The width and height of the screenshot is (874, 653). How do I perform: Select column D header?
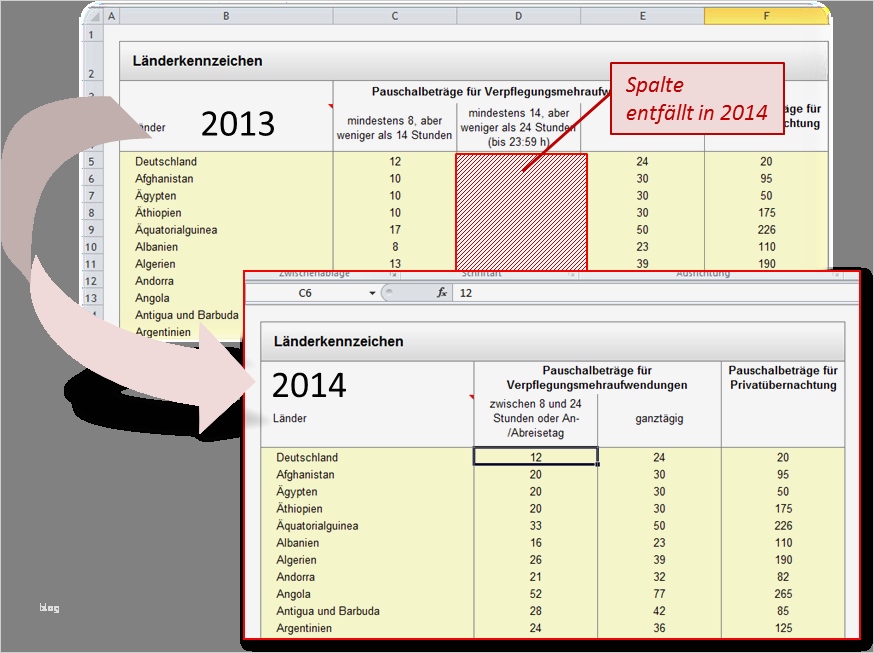(520, 16)
